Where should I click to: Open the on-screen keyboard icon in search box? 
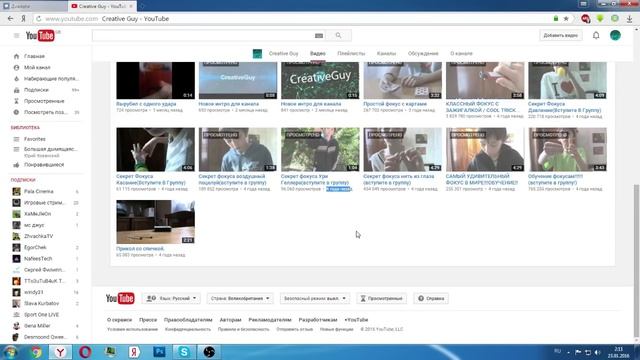[x=319, y=36]
